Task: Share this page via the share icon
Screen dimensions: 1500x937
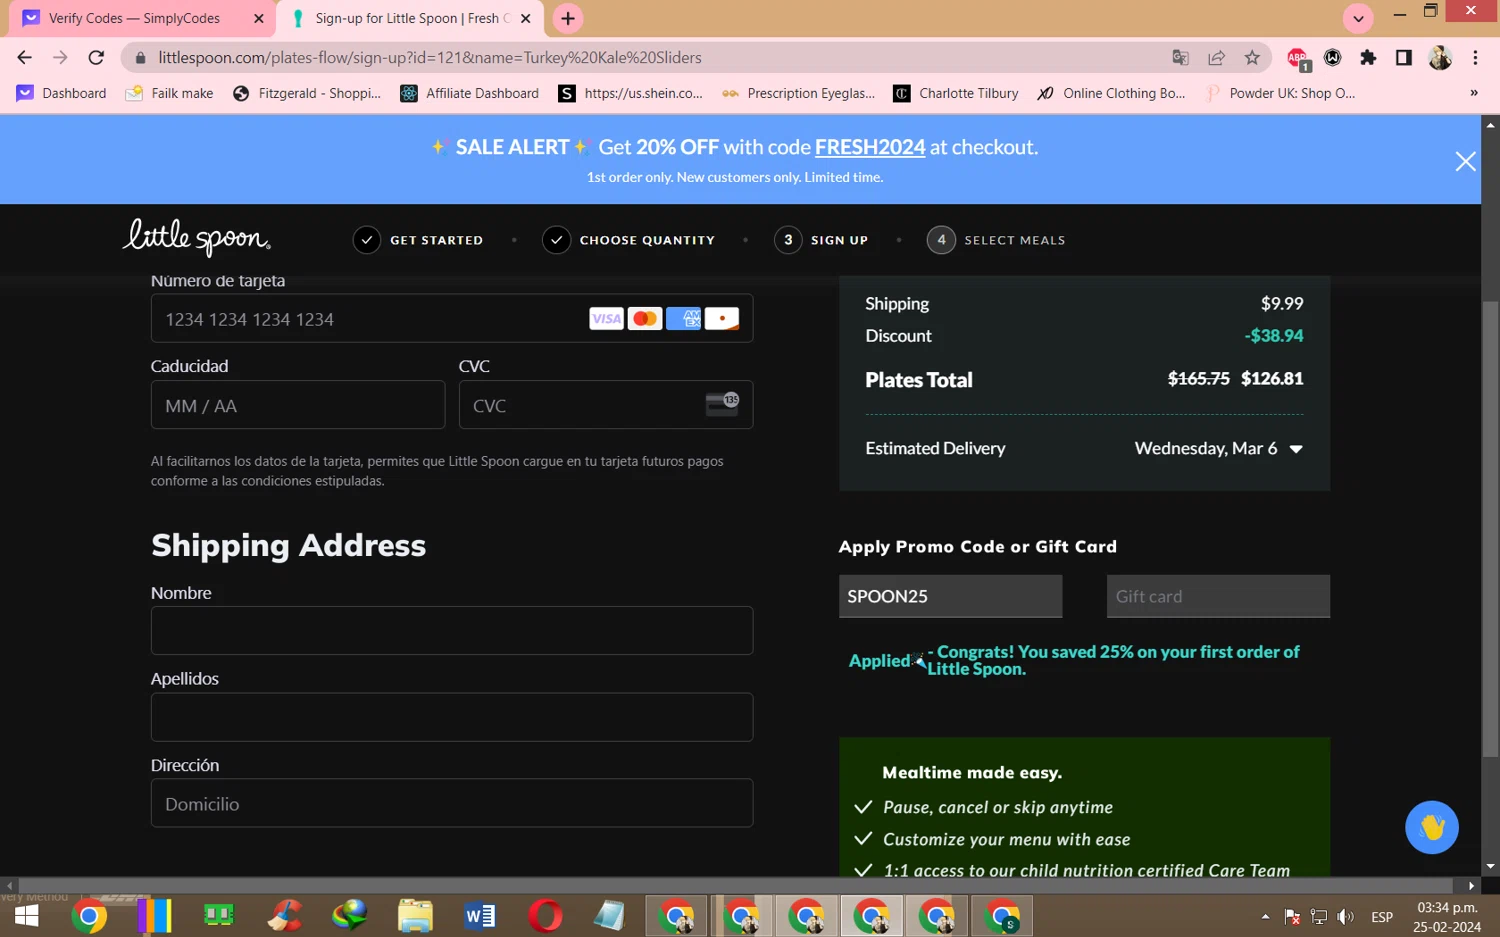Action: tap(1216, 58)
